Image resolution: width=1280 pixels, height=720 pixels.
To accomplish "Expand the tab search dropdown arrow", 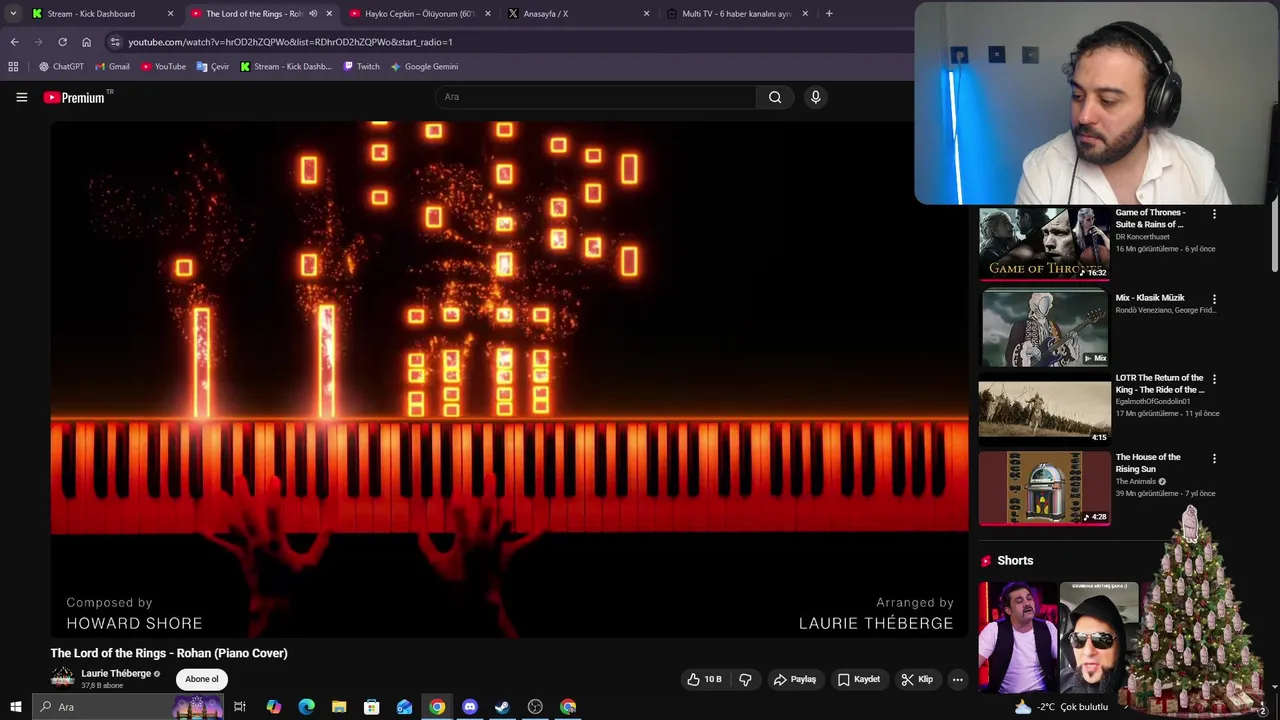I will pyautogui.click(x=12, y=14).
